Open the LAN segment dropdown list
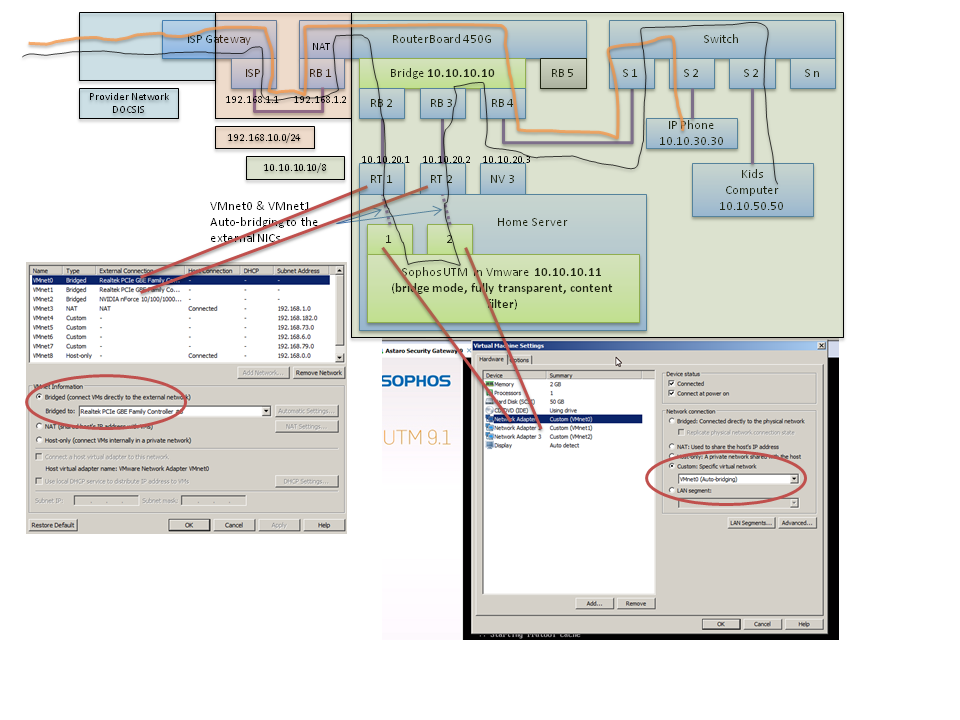960x720 pixels. pos(794,503)
